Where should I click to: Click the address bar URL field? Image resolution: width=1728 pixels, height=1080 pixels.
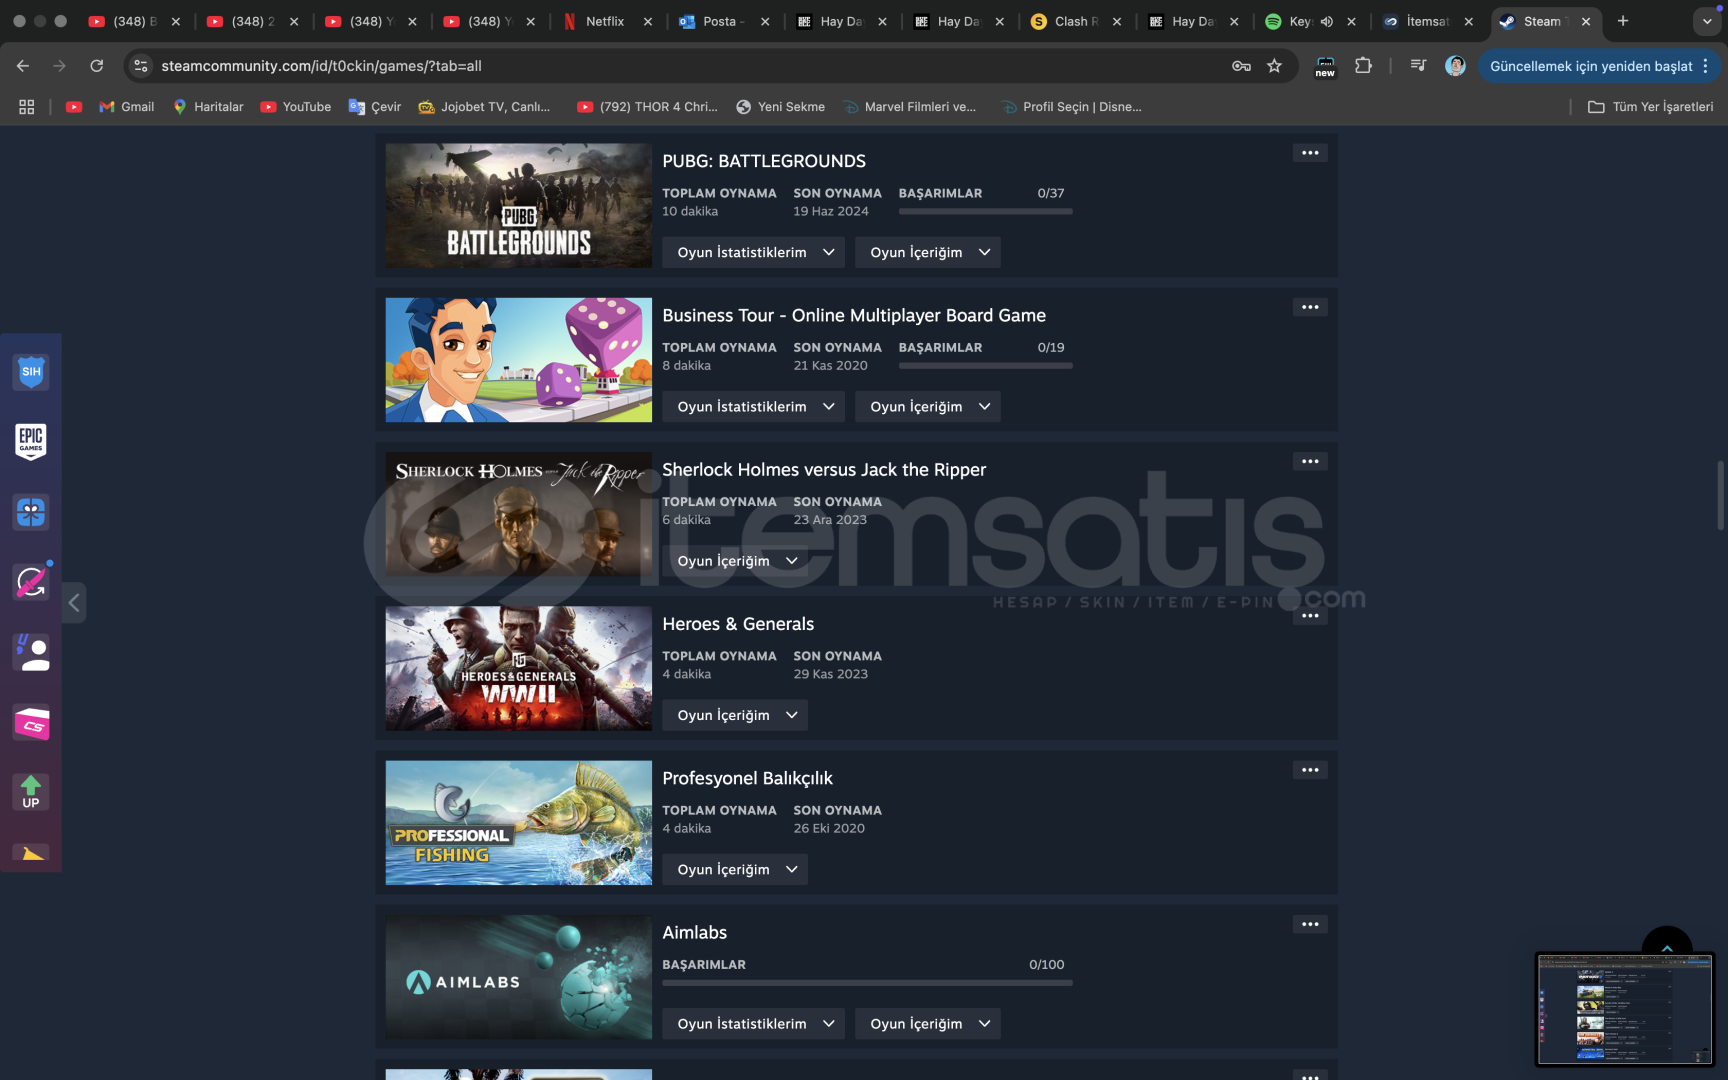click(x=690, y=66)
